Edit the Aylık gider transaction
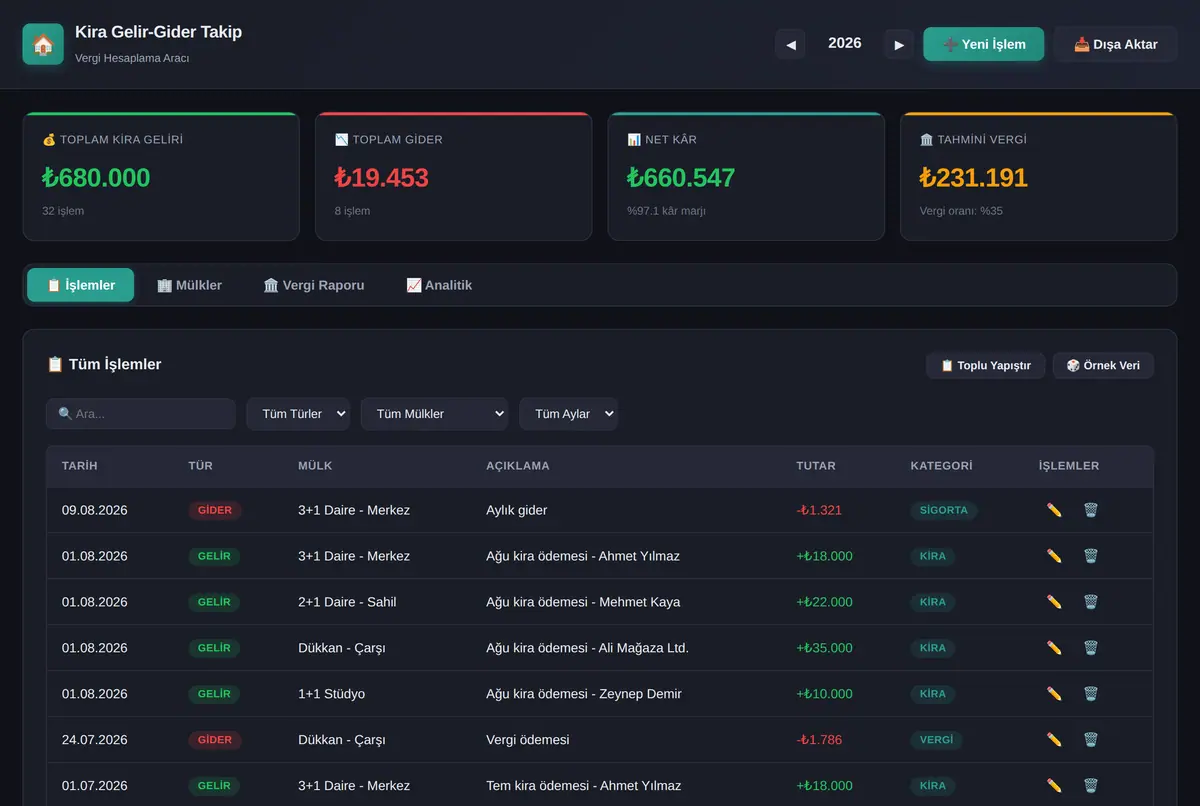The image size is (1200, 806). 1054,510
